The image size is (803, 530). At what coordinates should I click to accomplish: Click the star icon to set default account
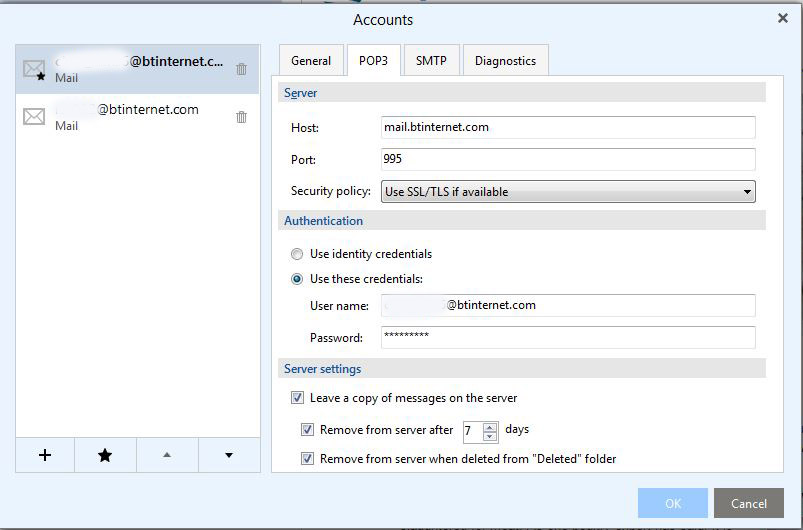tap(105, 455)
